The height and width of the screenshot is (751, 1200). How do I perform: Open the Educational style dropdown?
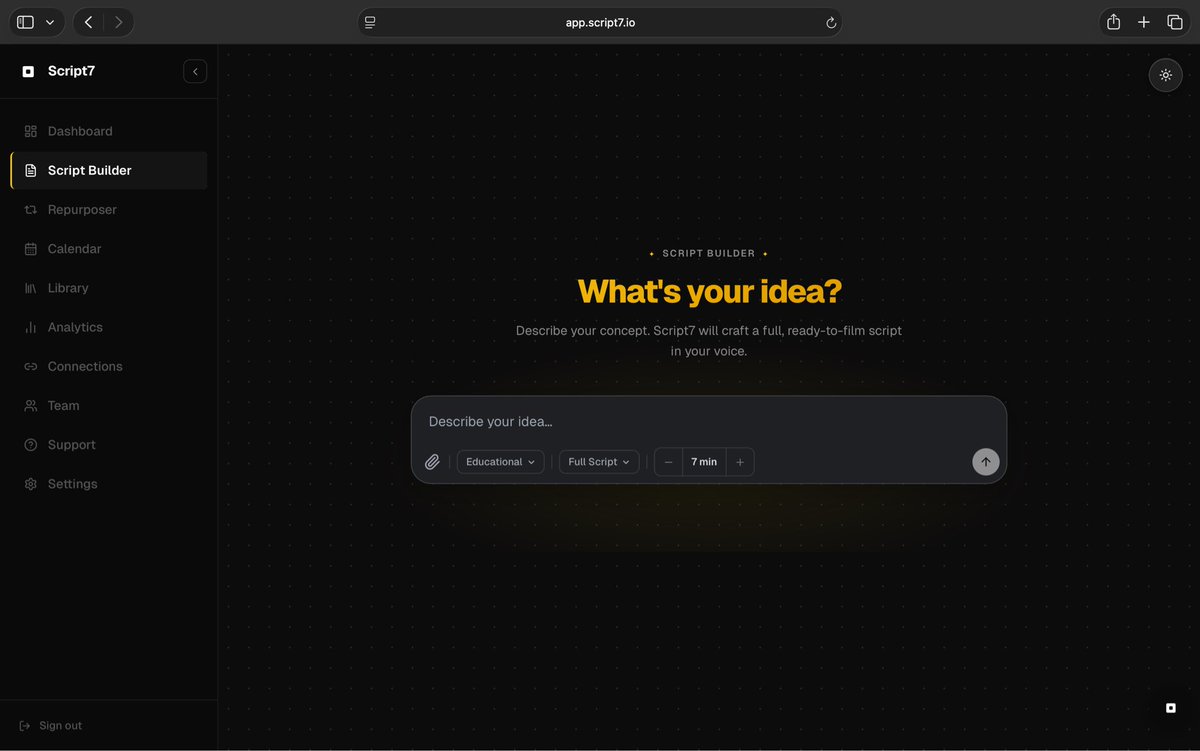[501, 462]
